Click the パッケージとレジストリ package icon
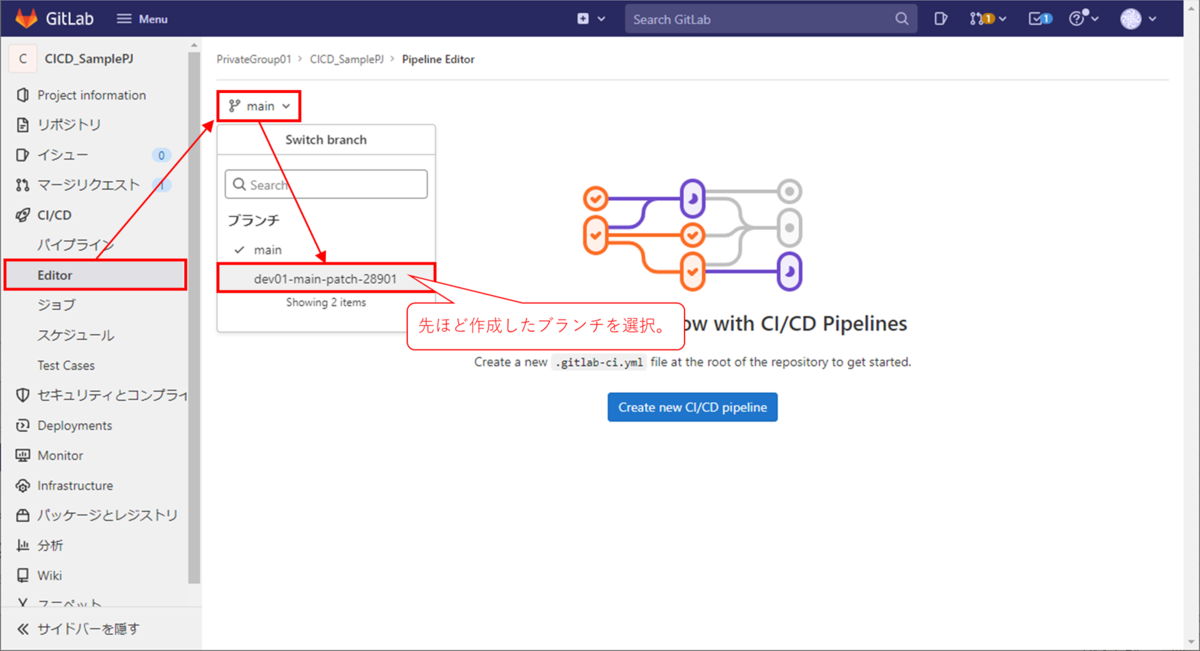This screenshot has width=1200, height=651. (x=23, y=515)
